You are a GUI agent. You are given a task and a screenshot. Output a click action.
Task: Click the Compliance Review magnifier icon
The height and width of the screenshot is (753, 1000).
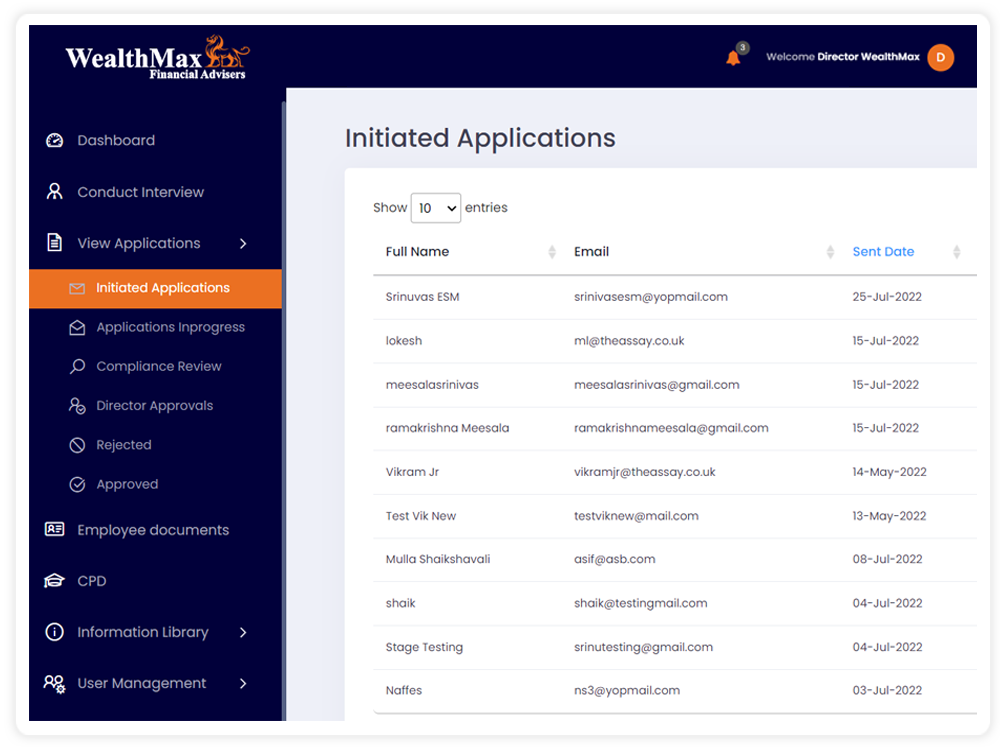[77, 366]
